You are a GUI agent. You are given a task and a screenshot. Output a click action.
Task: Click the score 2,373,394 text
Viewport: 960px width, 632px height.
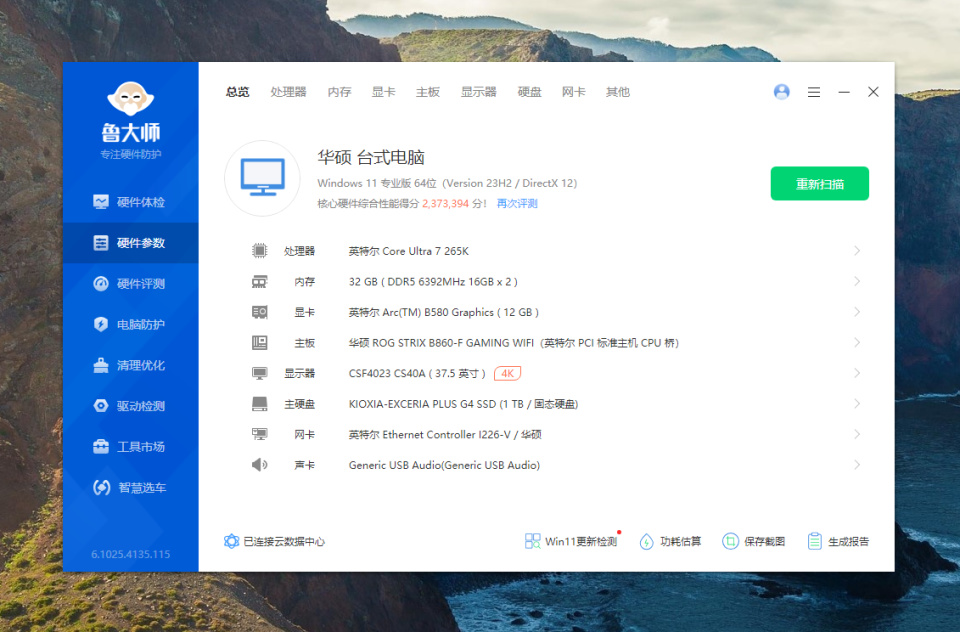click(446, 203)
